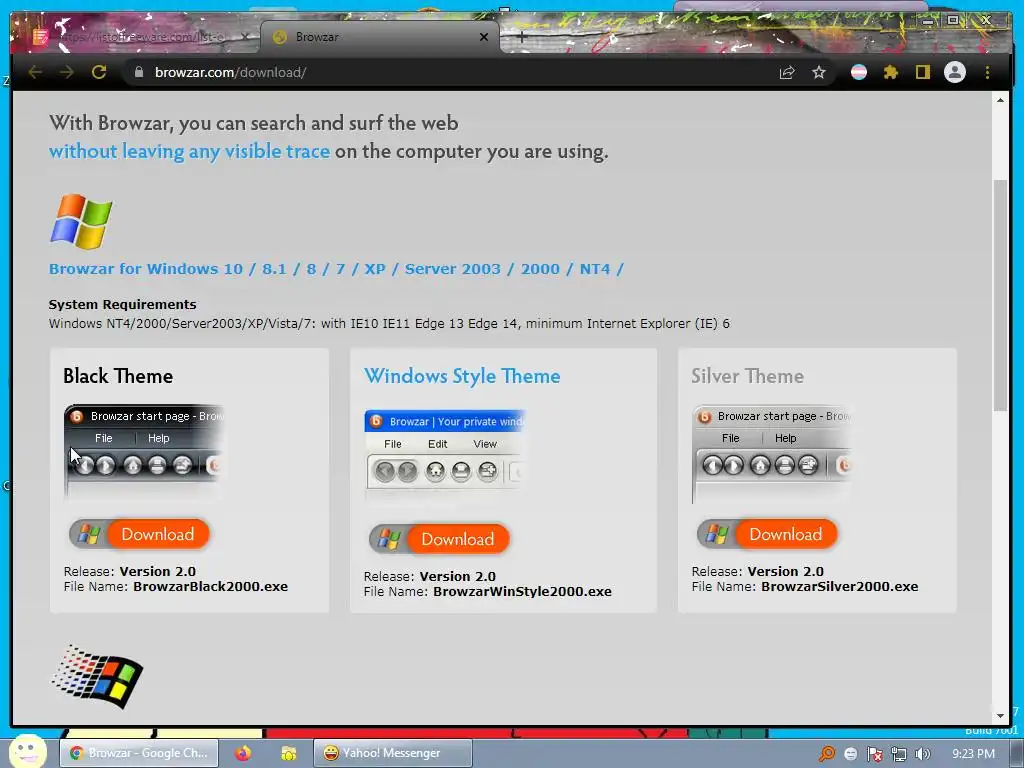Screen dimensions: 1024x768
Task: Open the Start button smiley icon
Action: pyautogui.click(x=28, y=752)
